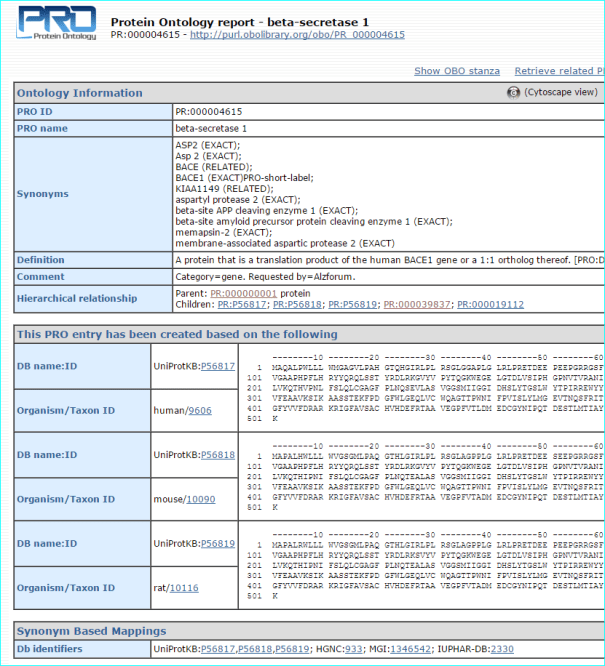This screenshot has height=666, width=605.
Task: Click the Retrieve related link at top right
Action: [x=558, y=71]
